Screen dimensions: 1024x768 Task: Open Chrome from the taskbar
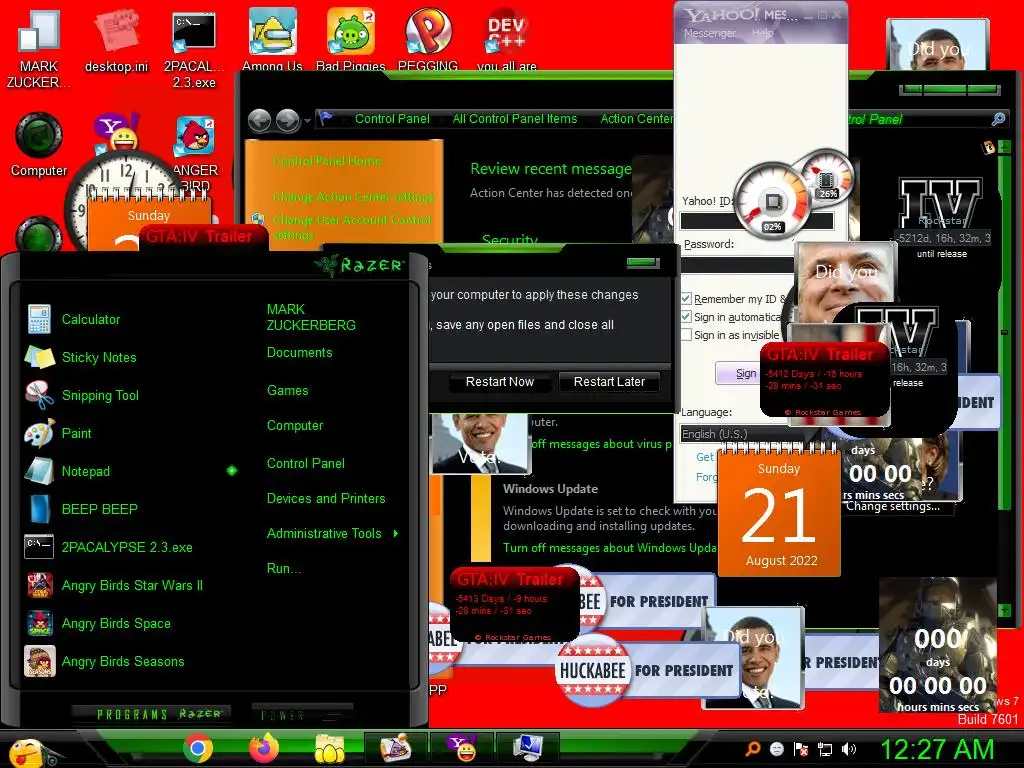pos(197,748)
